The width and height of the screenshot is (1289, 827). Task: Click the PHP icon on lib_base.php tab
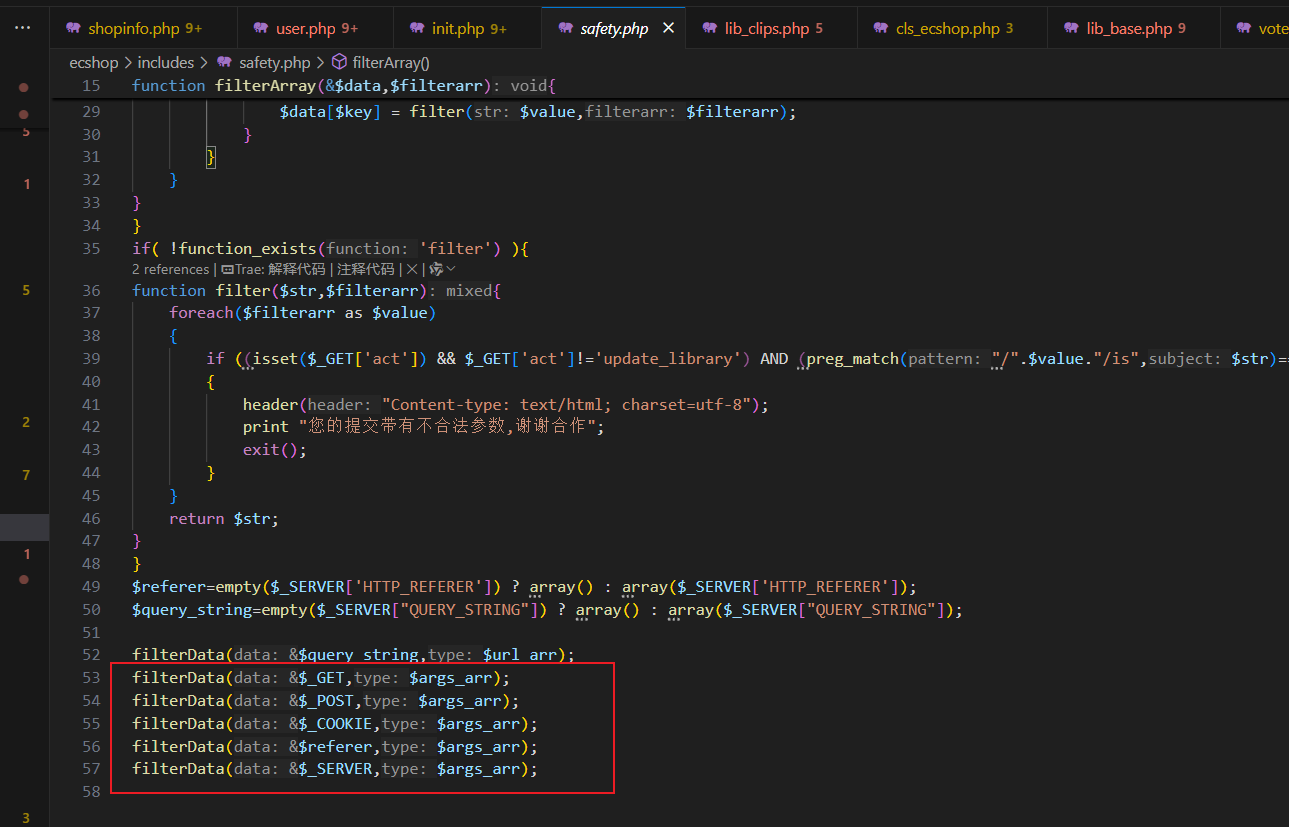point(1071,28)
